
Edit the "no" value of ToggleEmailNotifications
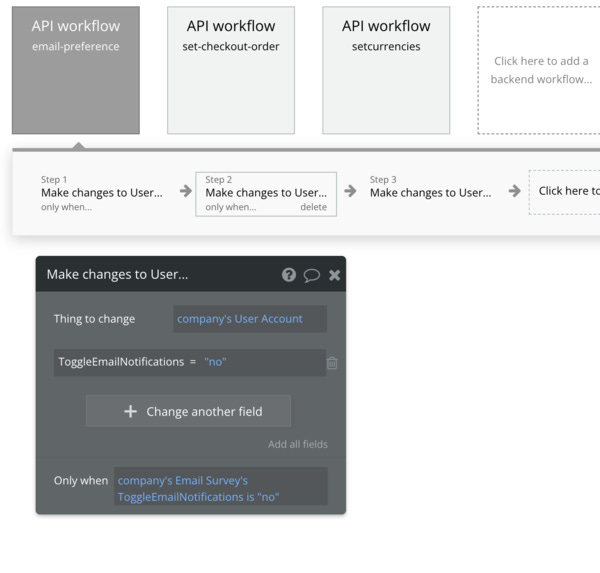[x=215, y=362]
